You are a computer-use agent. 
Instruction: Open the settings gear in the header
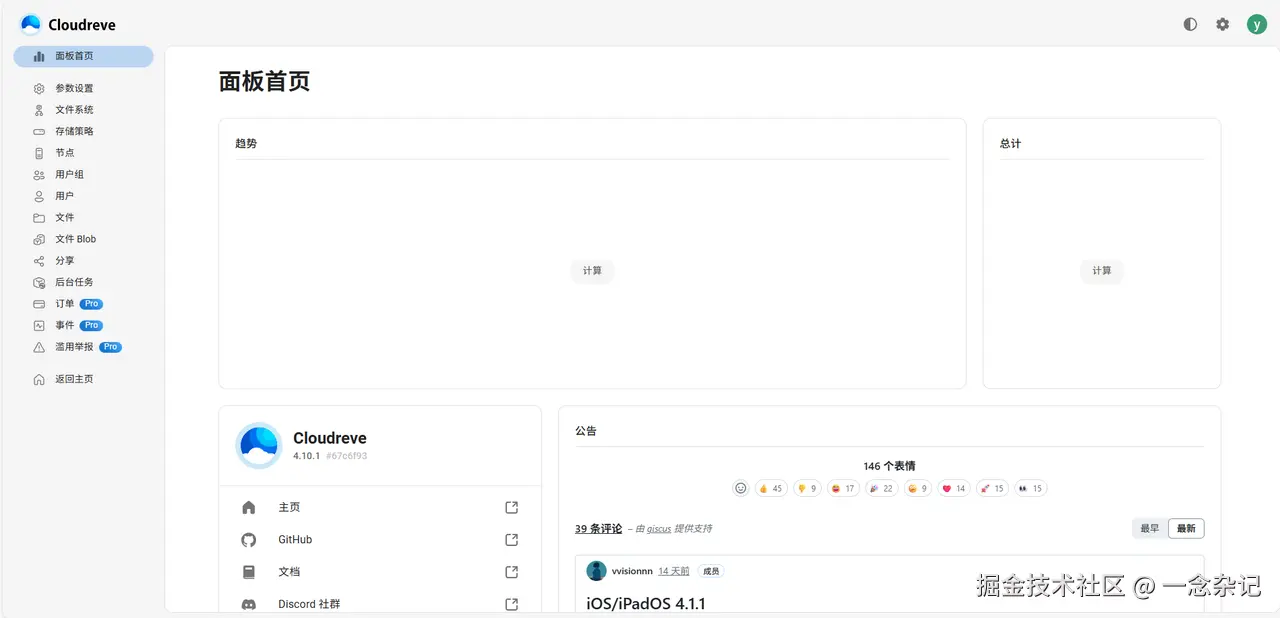(x=1222, y=24)
